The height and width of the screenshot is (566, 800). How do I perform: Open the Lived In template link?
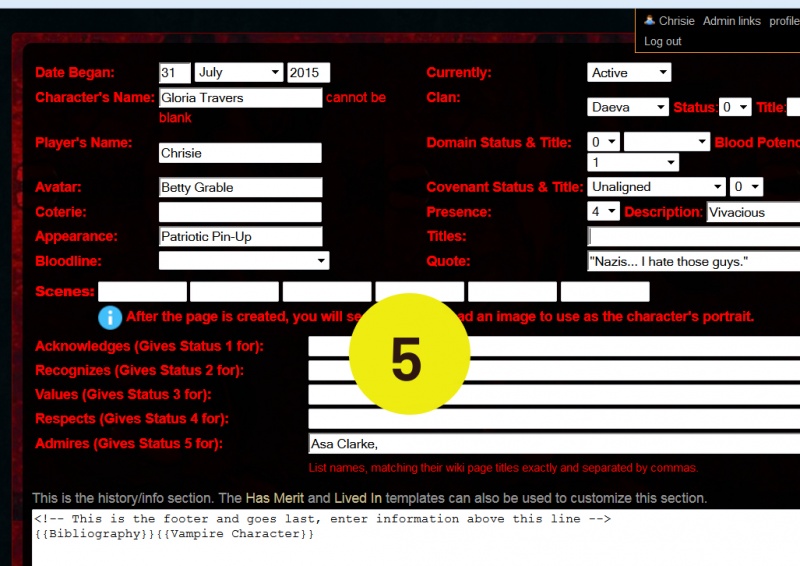358,498
